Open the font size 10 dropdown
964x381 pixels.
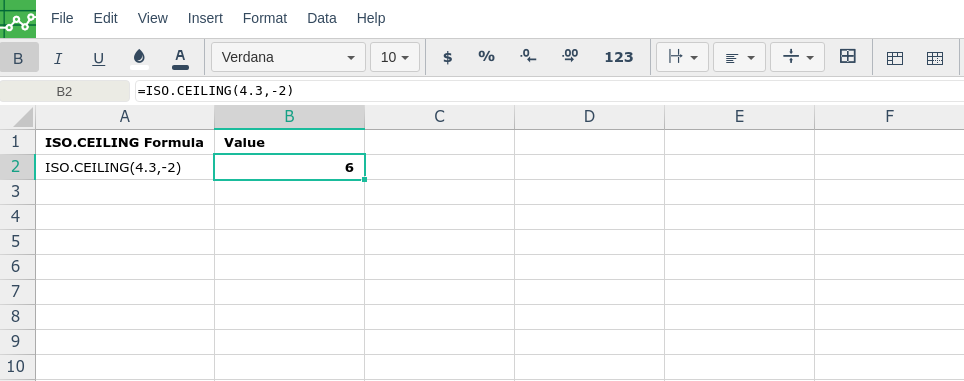click(x=395, y=57)
